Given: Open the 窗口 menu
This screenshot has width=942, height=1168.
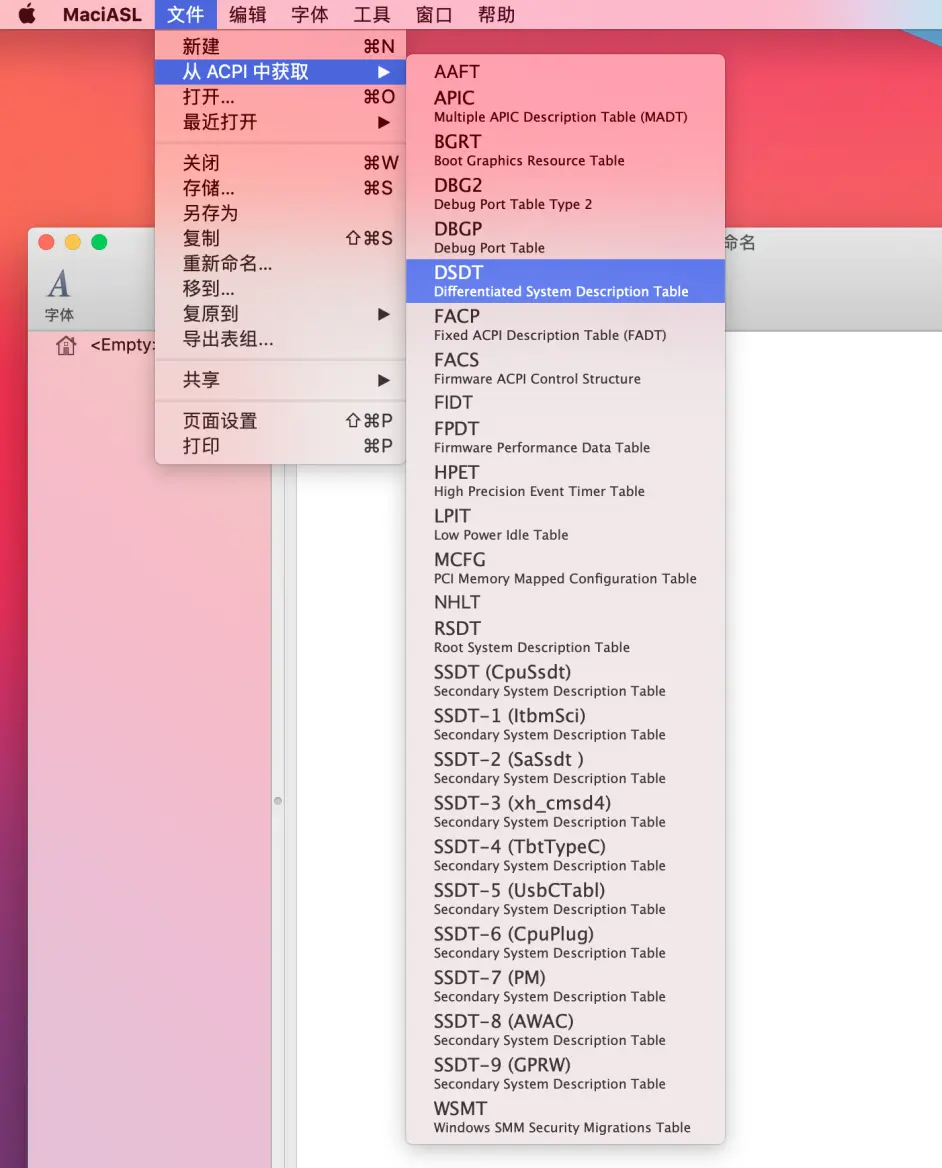Looking at the screenshot, I should tap(434, 14).
